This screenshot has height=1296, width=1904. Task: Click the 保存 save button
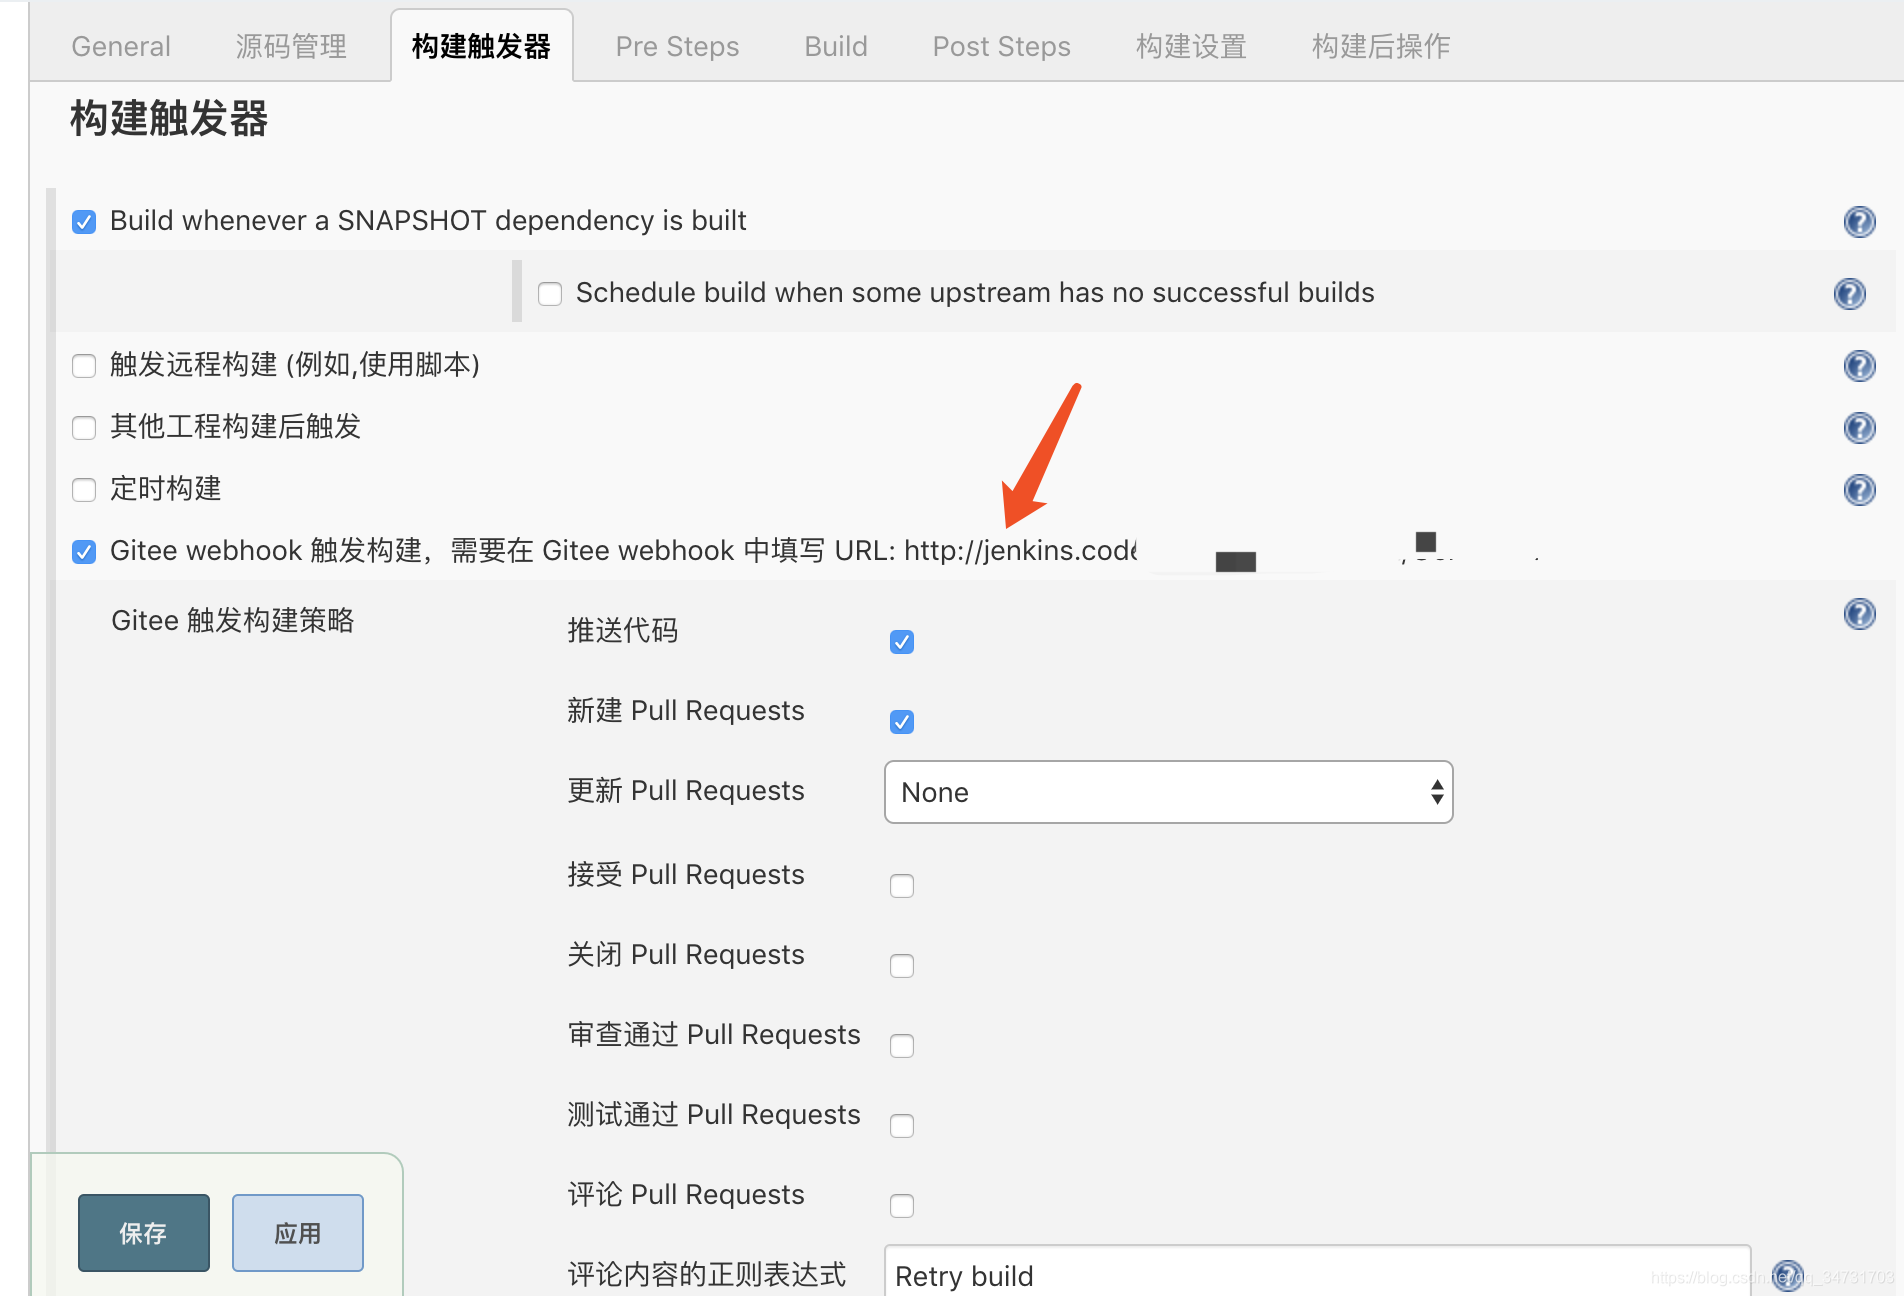pyautogui.click(x=144, y=1233)
